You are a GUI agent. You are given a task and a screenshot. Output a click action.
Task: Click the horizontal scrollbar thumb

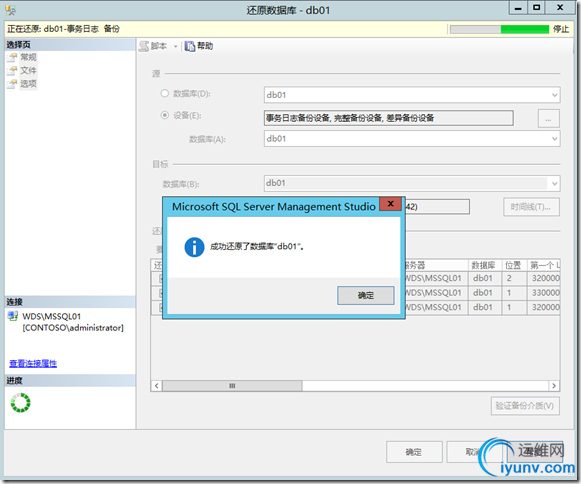point(232,386)
